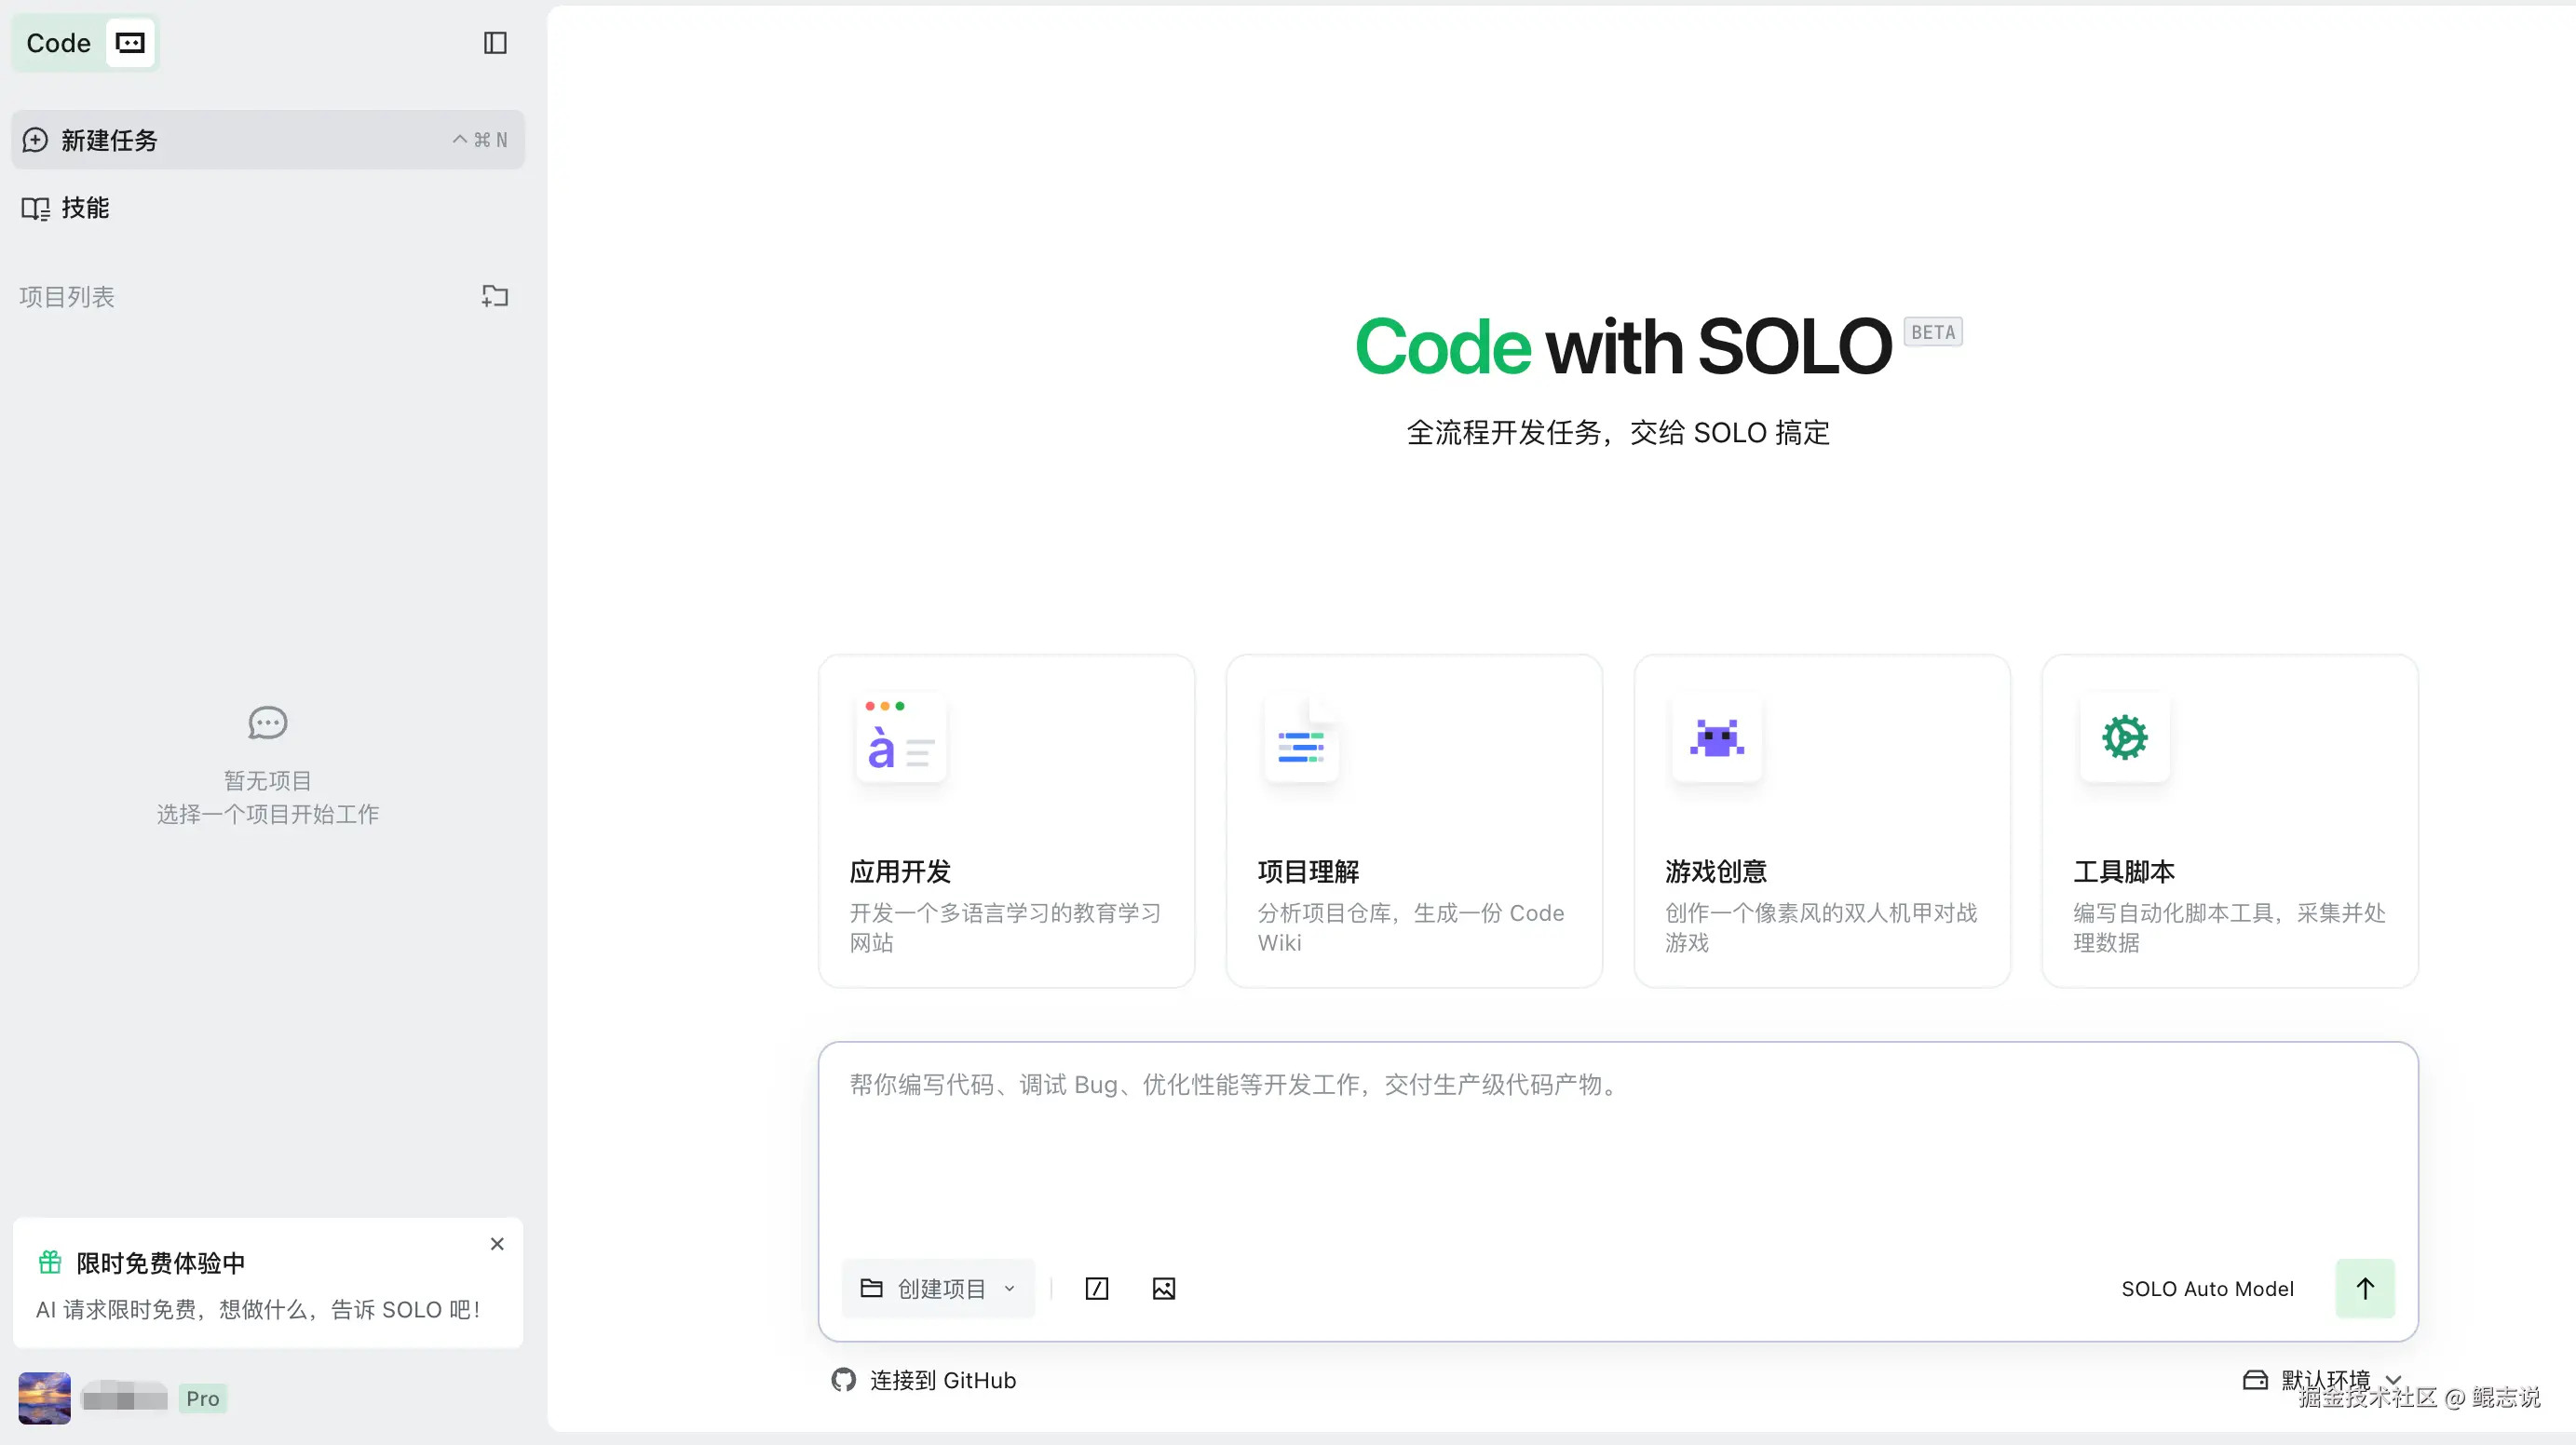Switch to the Code mode tab
The width and height of the screenshot is (2576, 1445).
click(x=58, y=43)
